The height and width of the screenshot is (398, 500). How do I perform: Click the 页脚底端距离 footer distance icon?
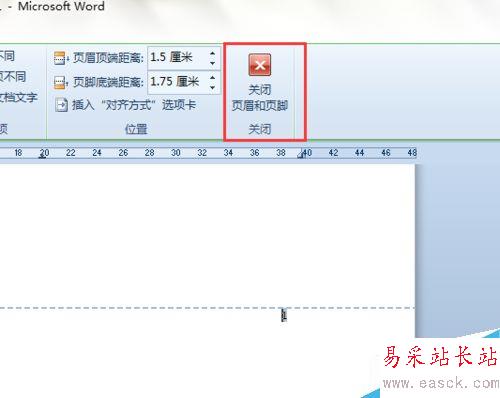click(61, 82)
